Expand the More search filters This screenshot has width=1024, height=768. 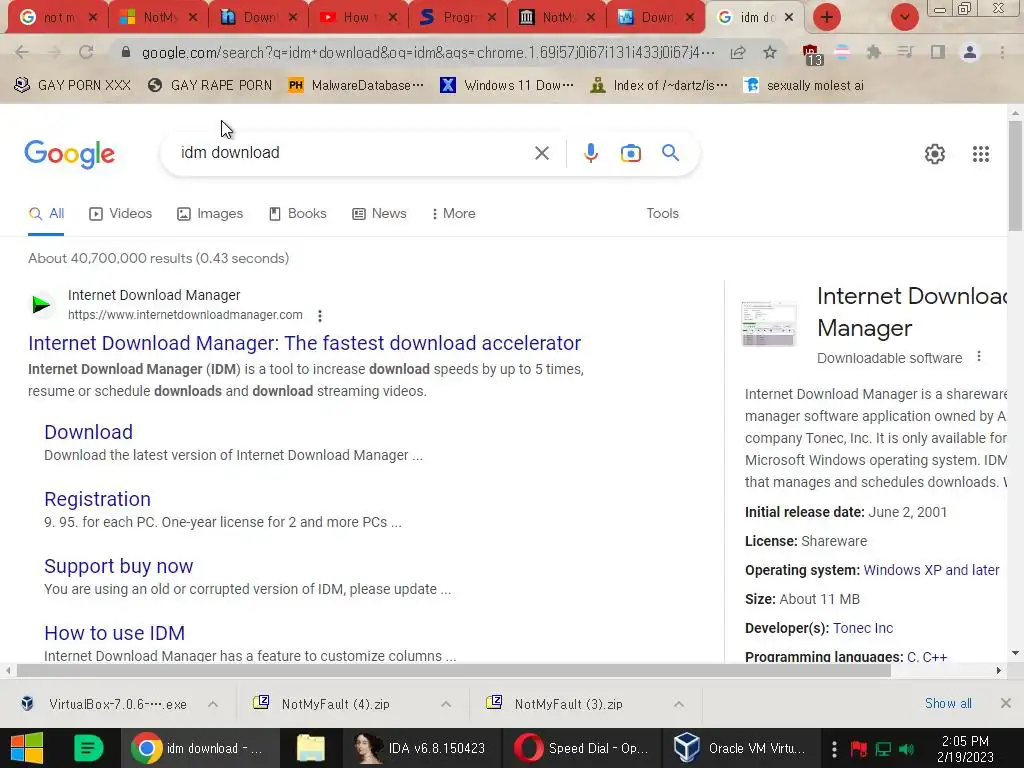click(454, 214)
